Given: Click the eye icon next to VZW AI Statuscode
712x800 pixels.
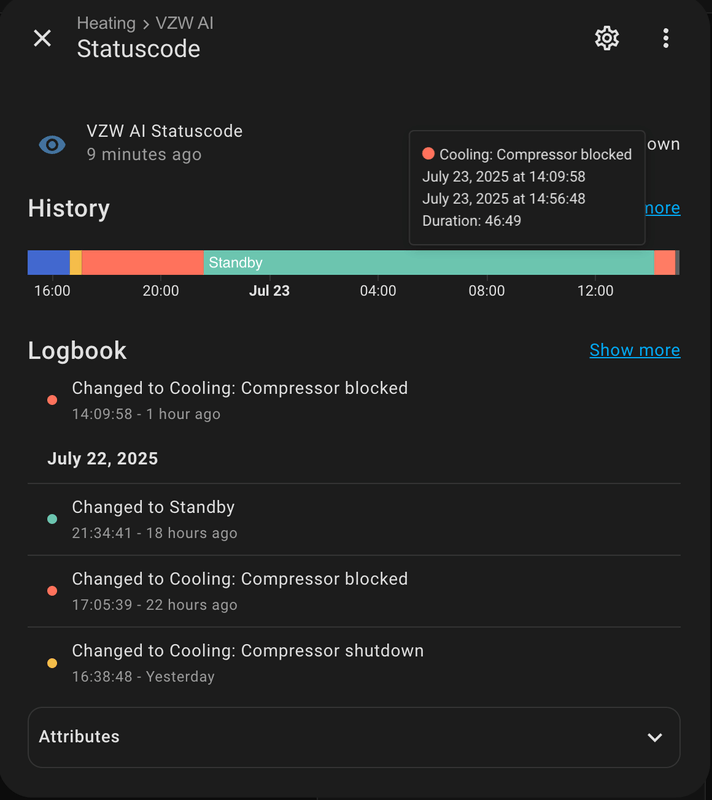Looking at the screenshot, I should [x=52, y=144].
